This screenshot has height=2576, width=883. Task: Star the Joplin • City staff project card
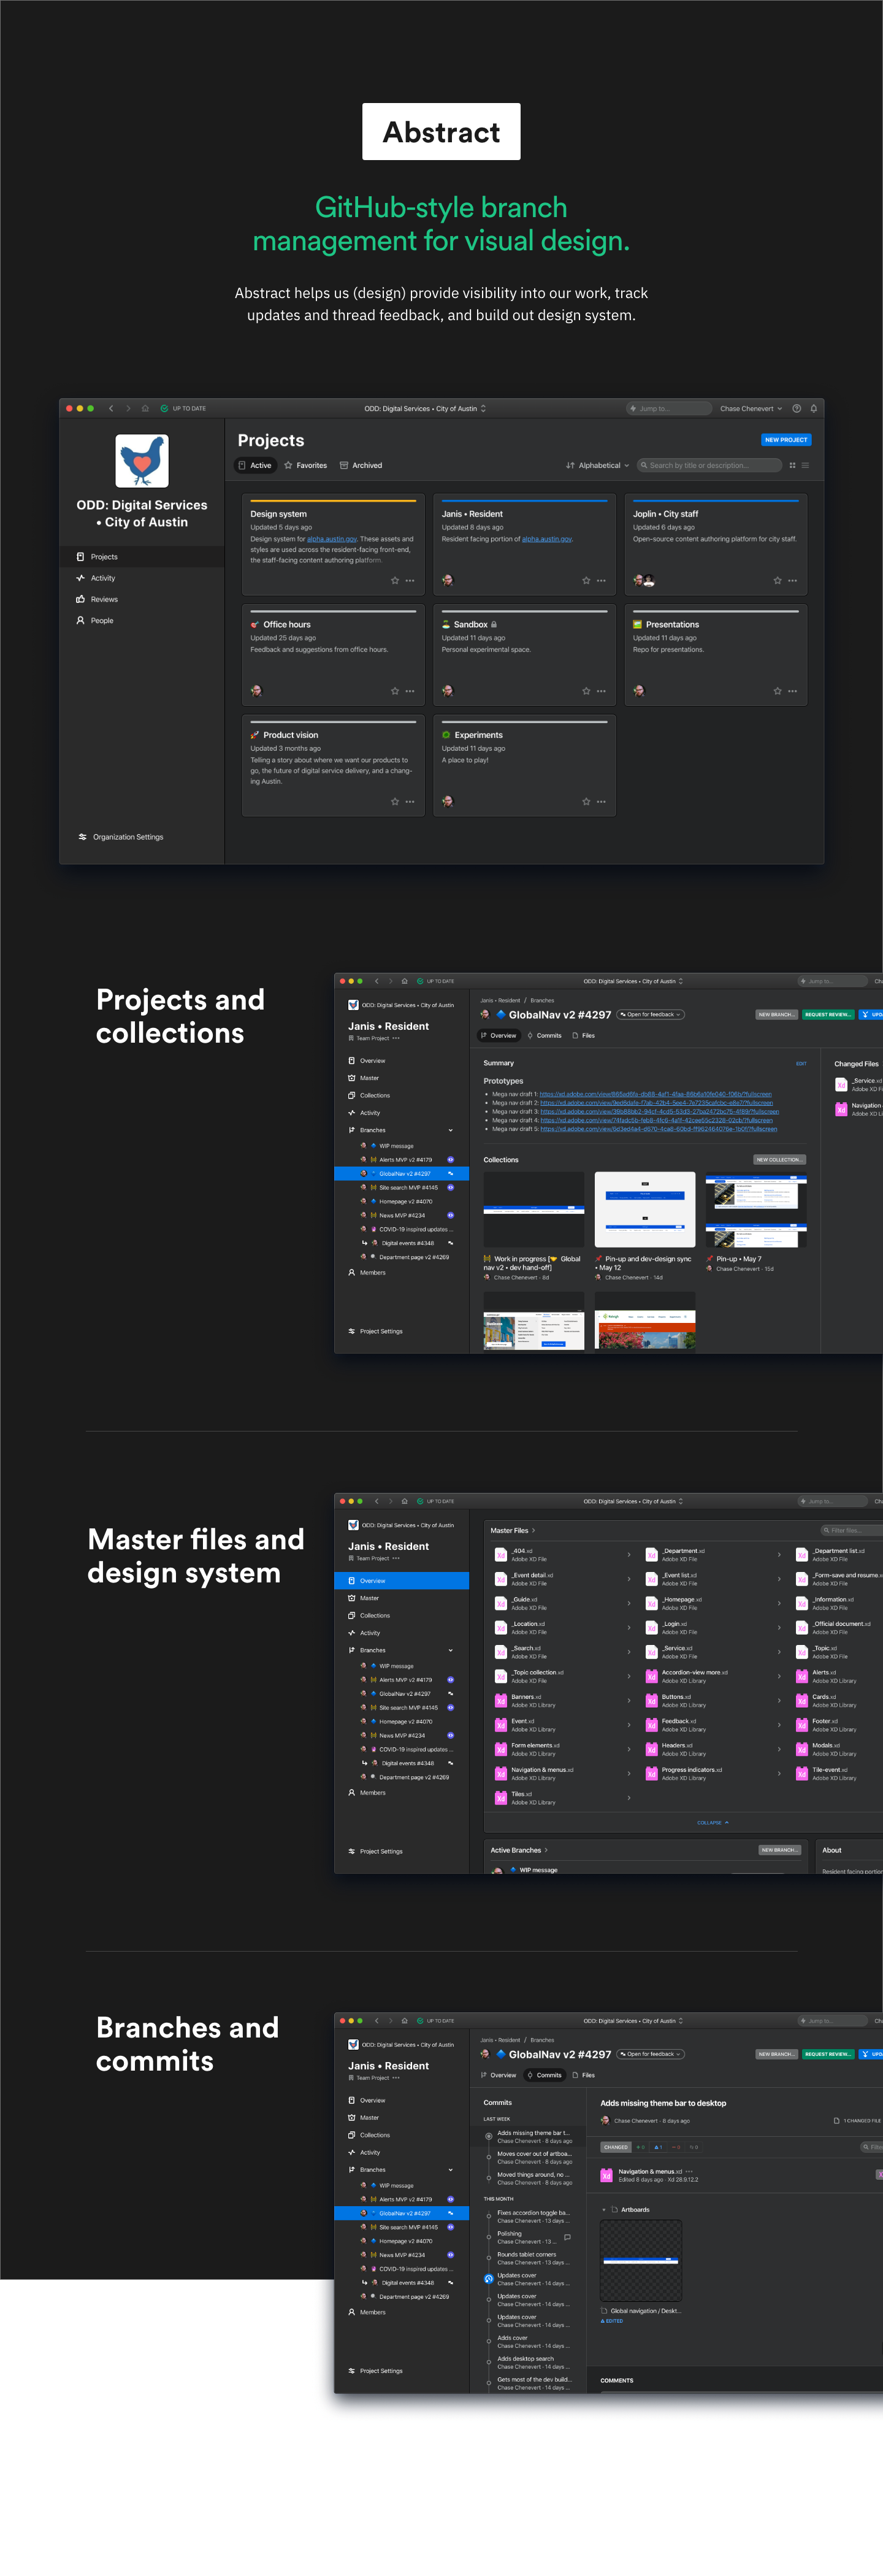tap(777, 580)
